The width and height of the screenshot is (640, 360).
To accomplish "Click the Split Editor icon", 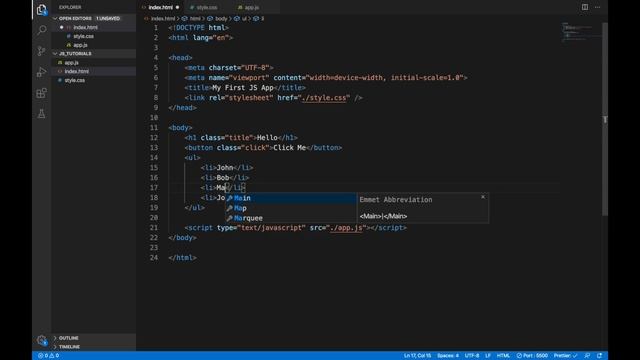I will click(x=585, y=7).
